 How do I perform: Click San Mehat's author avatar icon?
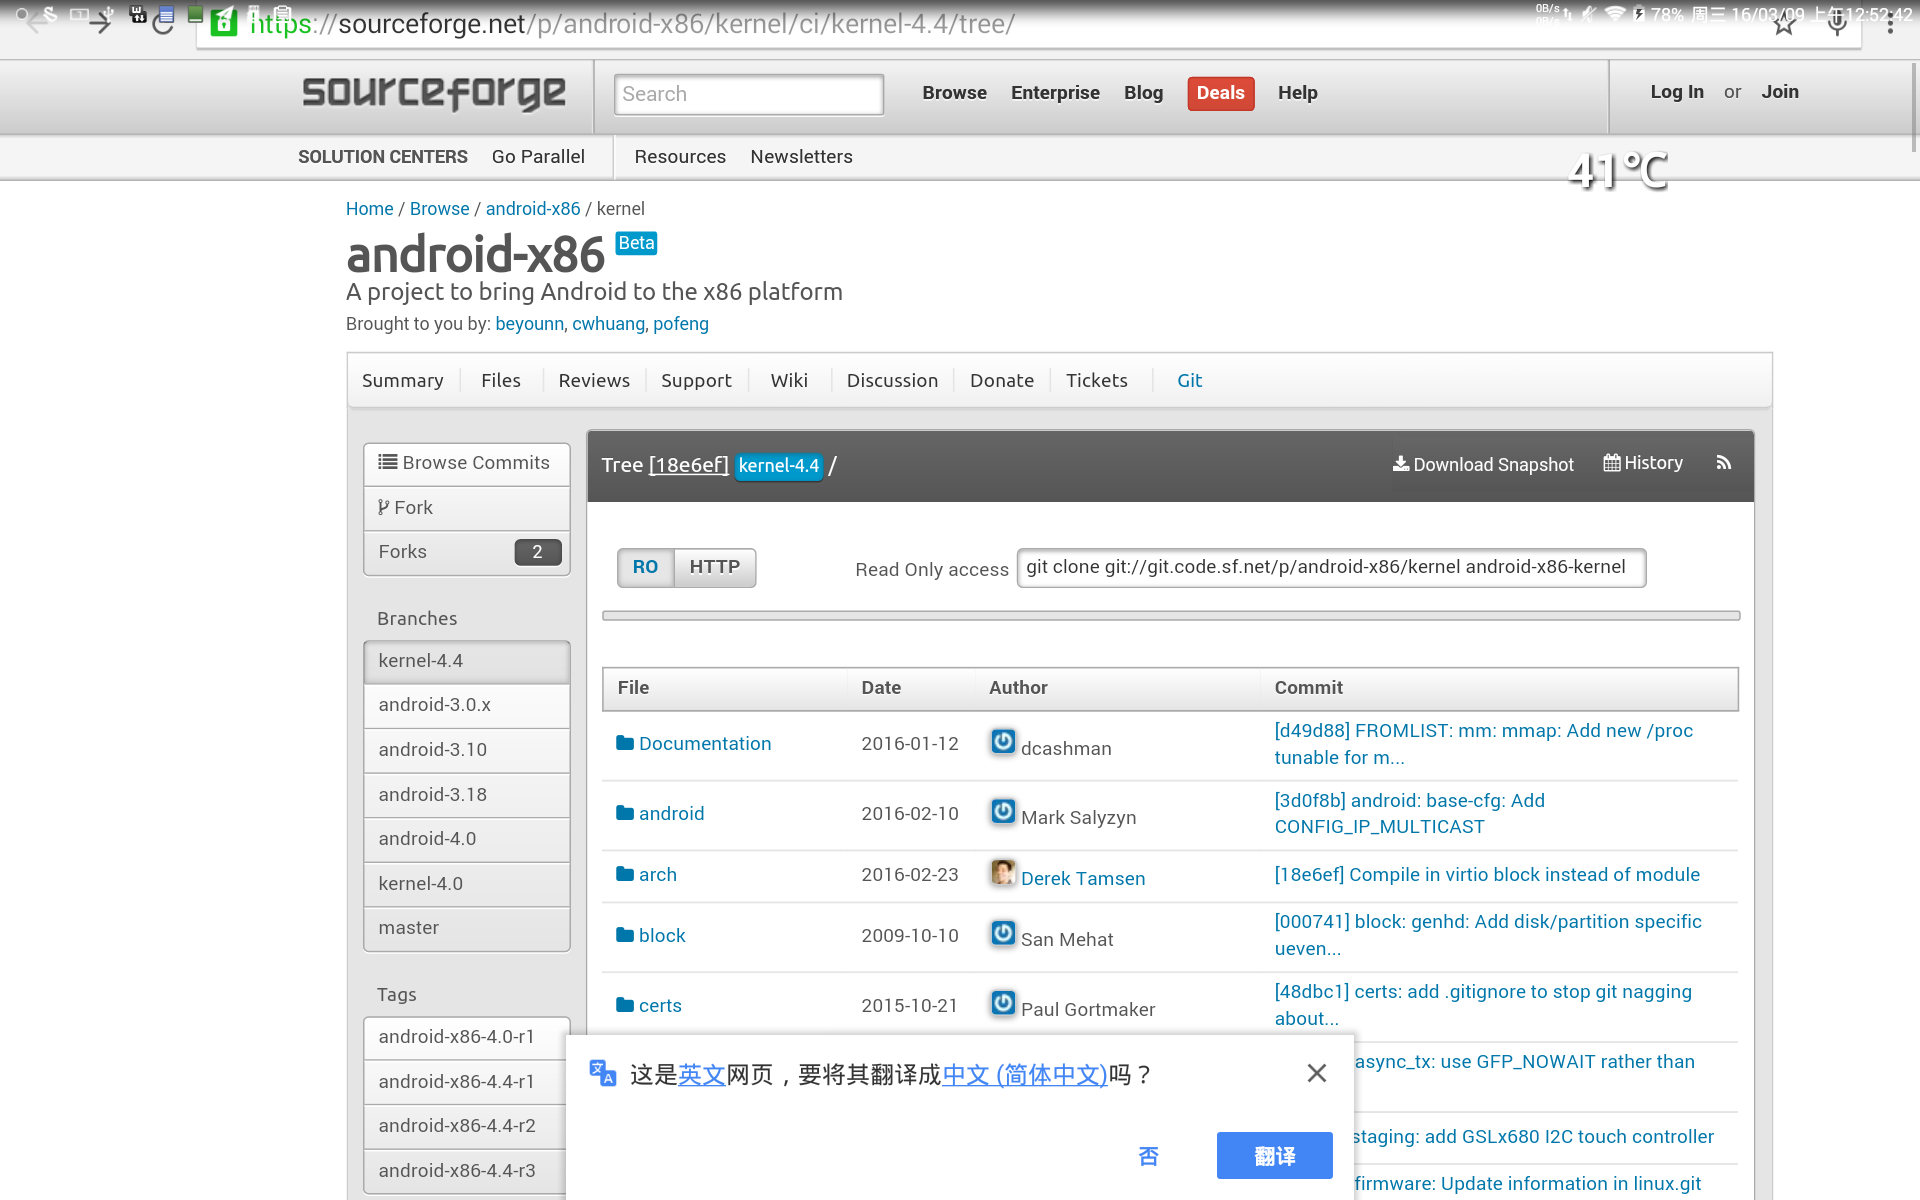(x=1003, y=933)
